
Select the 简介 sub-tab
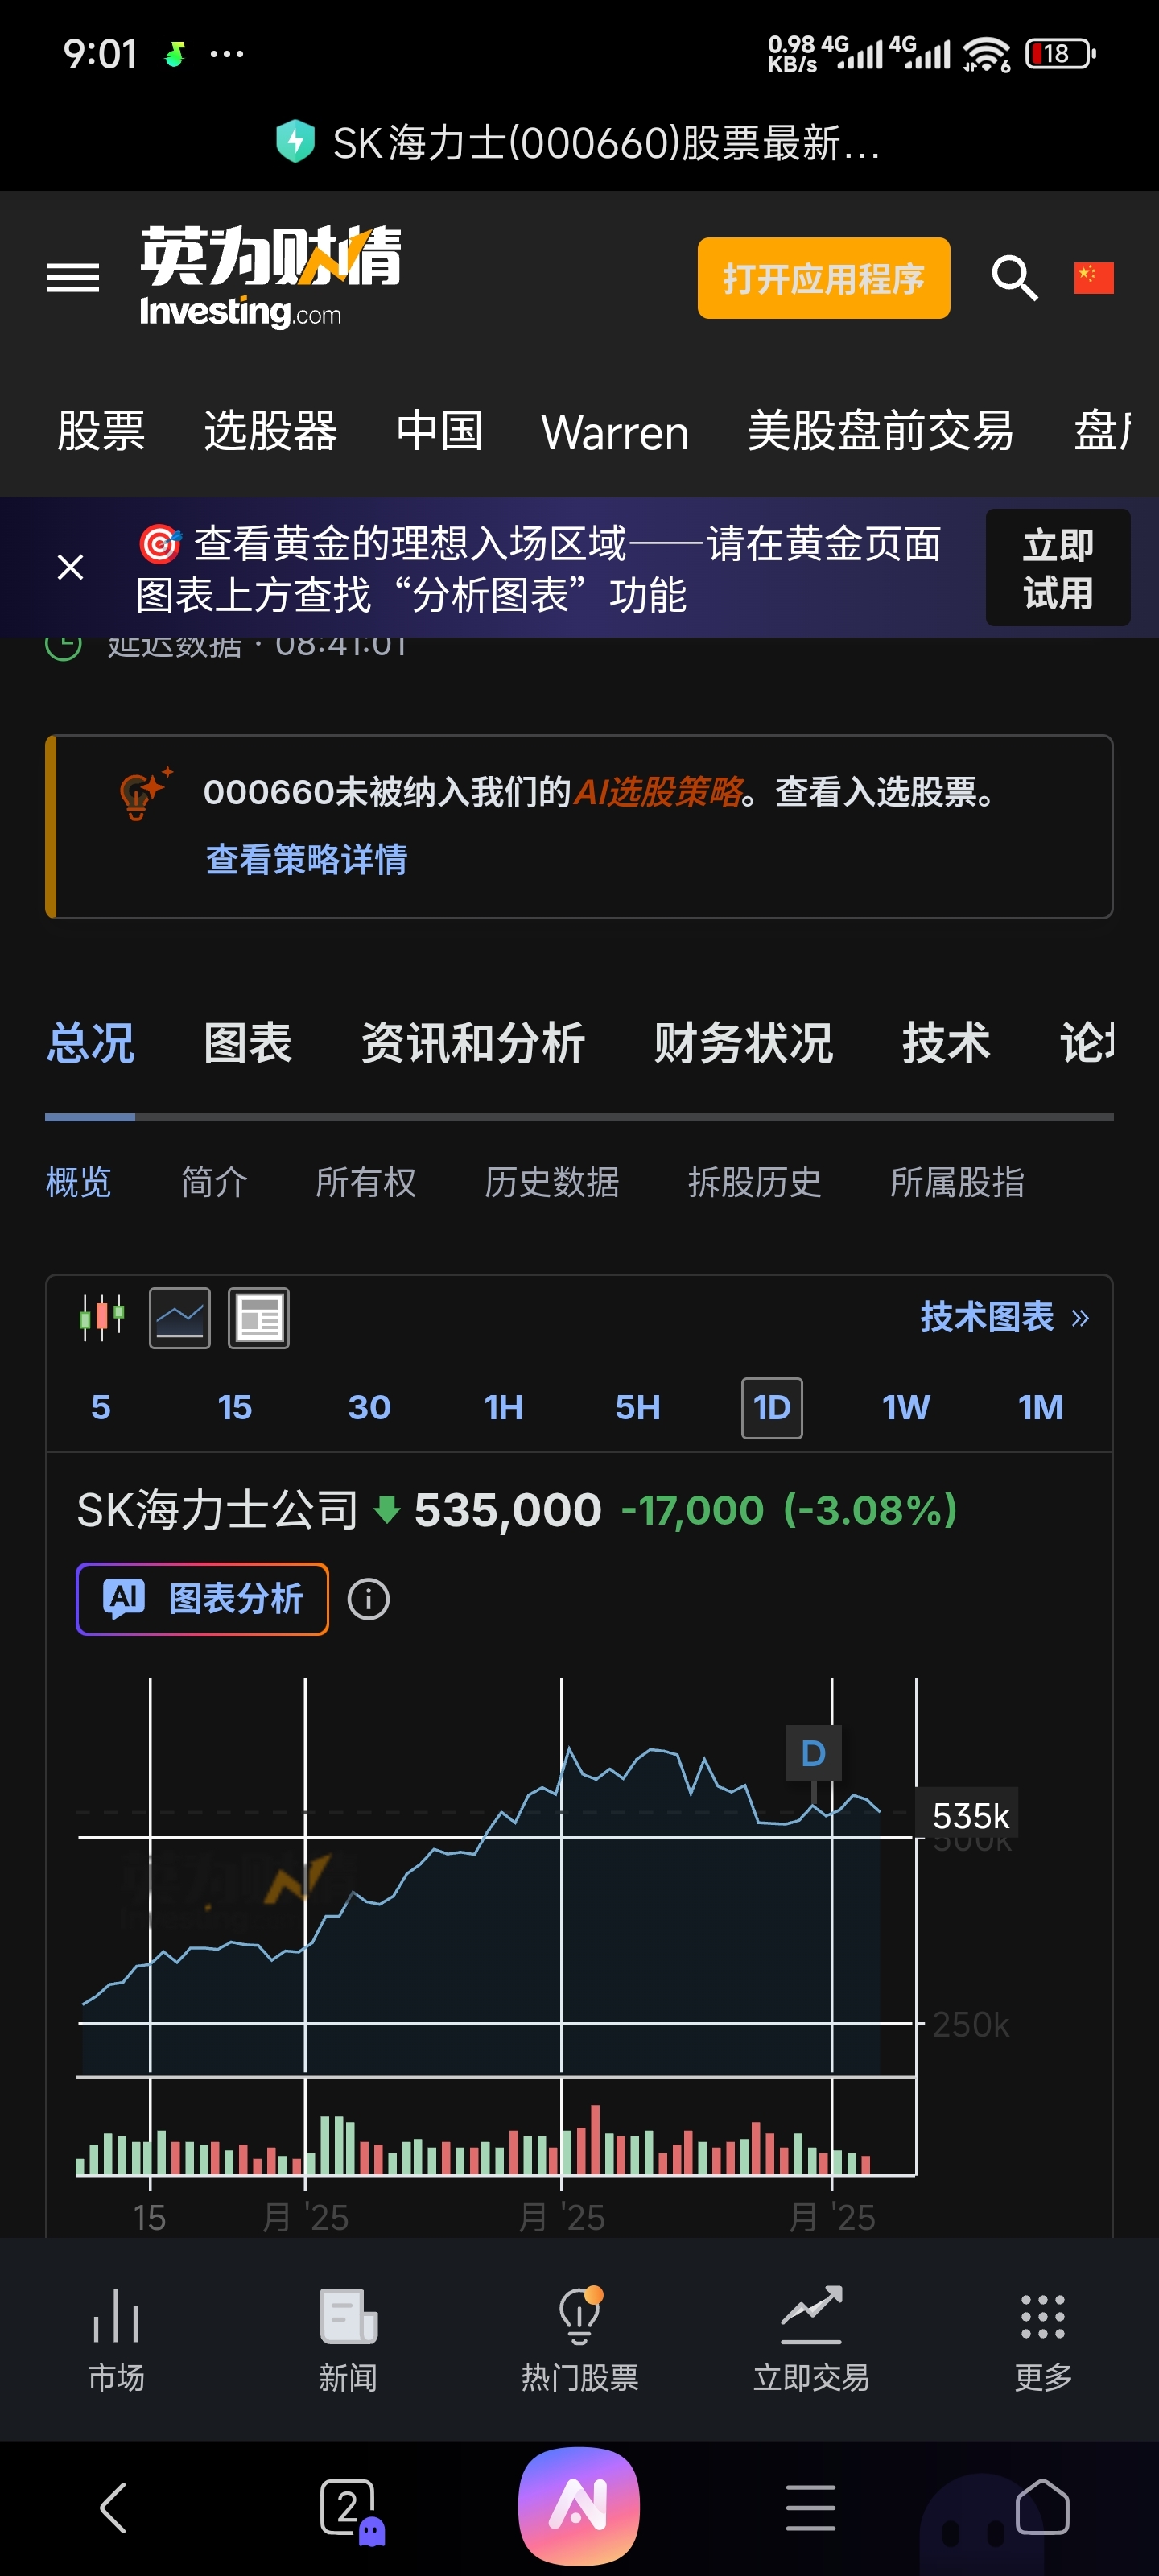click(214, 1182)
